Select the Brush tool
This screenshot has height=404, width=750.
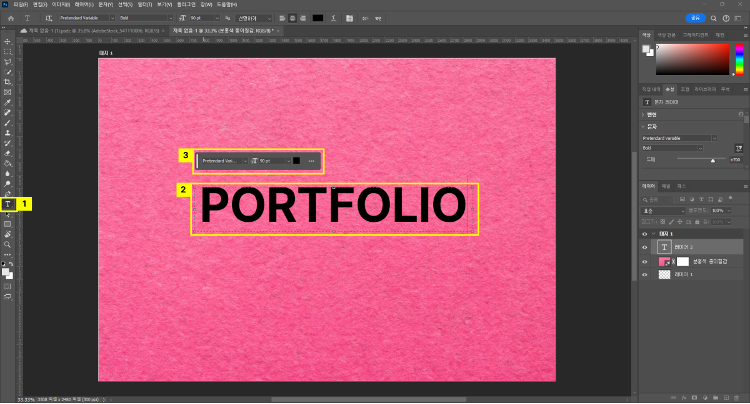7,123
